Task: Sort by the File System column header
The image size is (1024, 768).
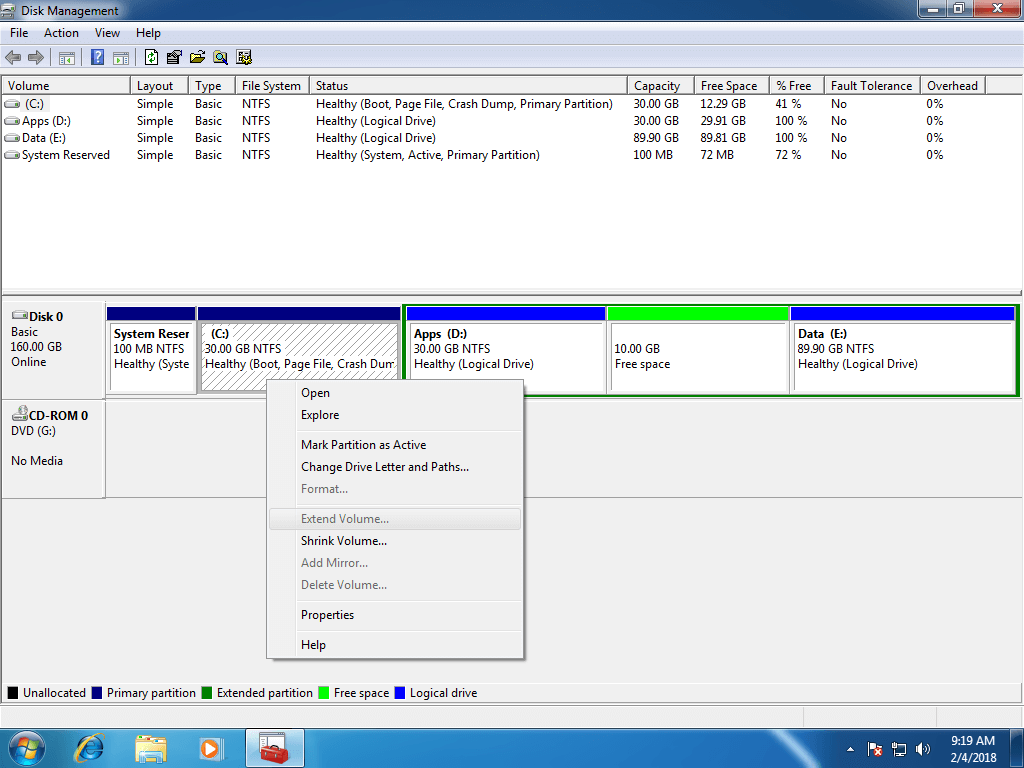Action: (x=272, y=86)
